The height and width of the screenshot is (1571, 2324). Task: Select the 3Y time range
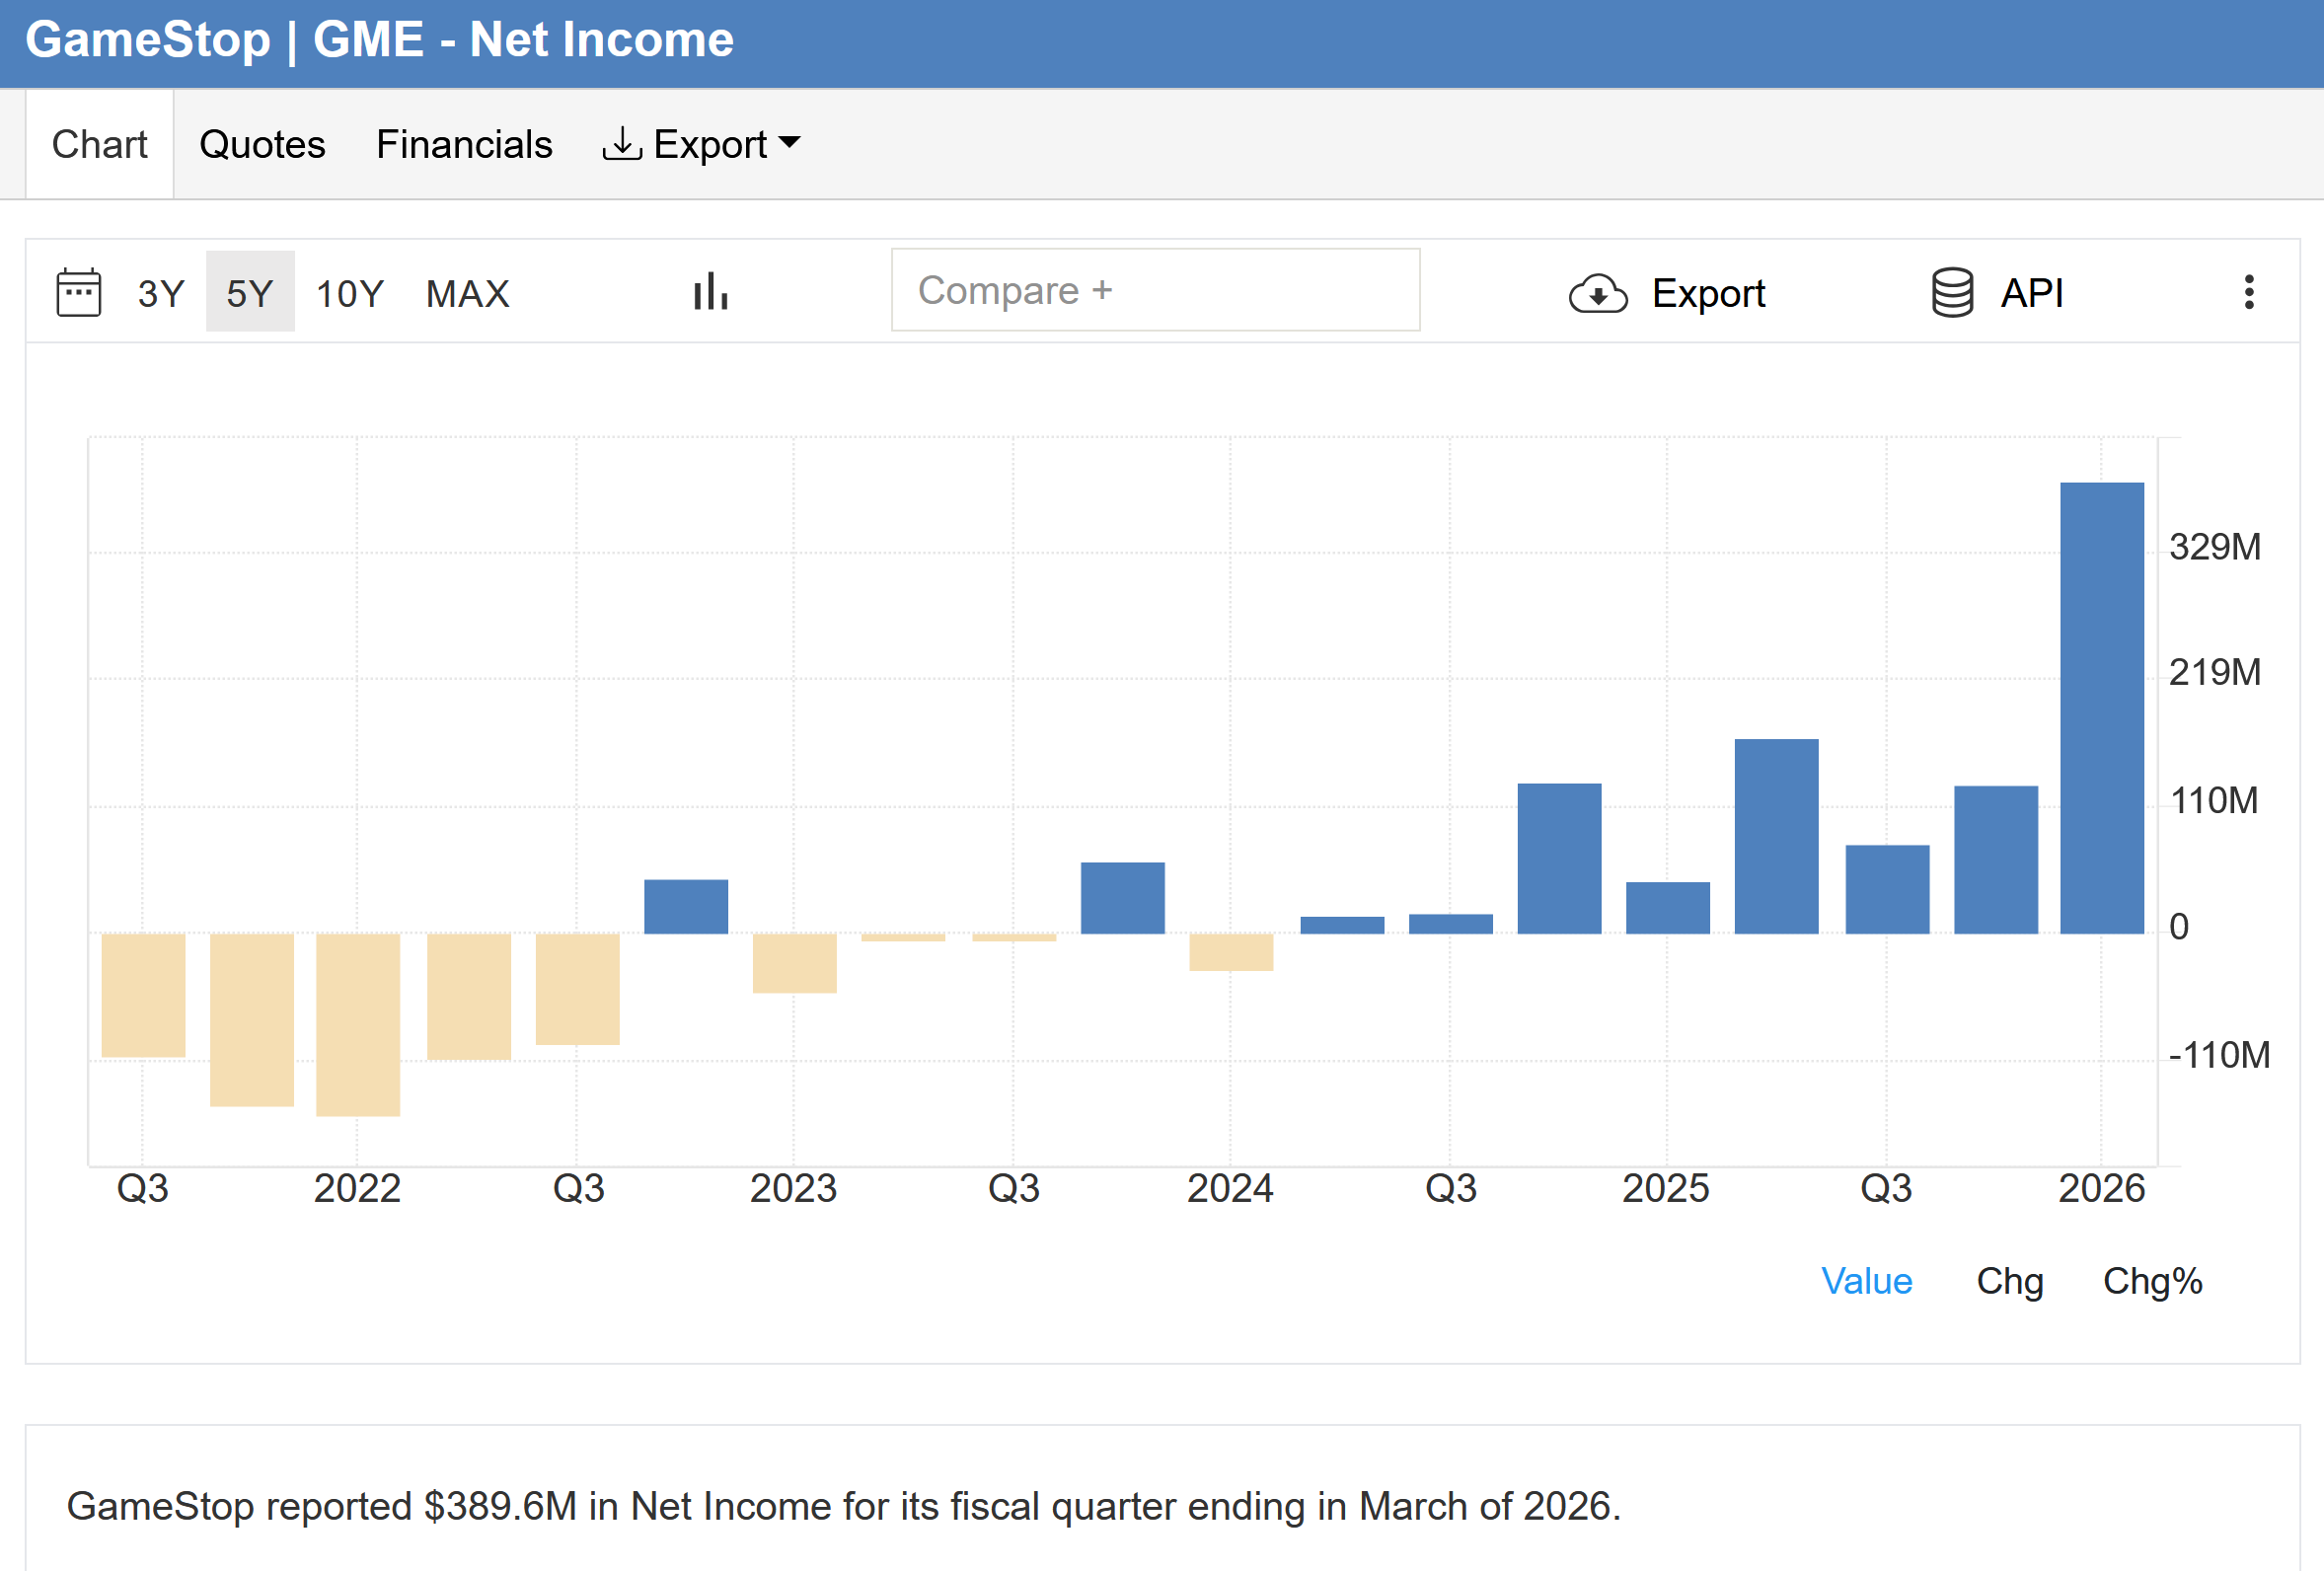pyautogui.click(x=161, y=293)
